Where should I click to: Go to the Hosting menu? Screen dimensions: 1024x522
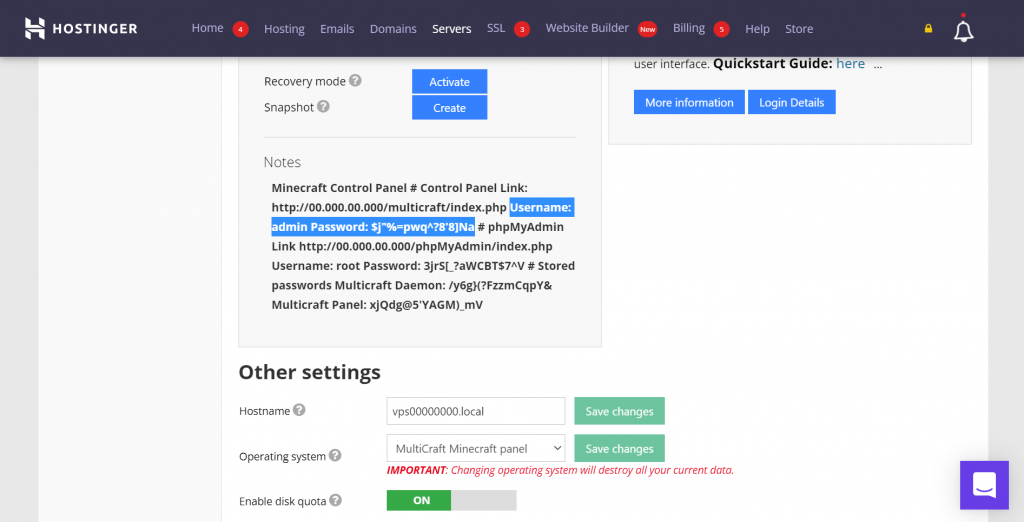point(284,29)
